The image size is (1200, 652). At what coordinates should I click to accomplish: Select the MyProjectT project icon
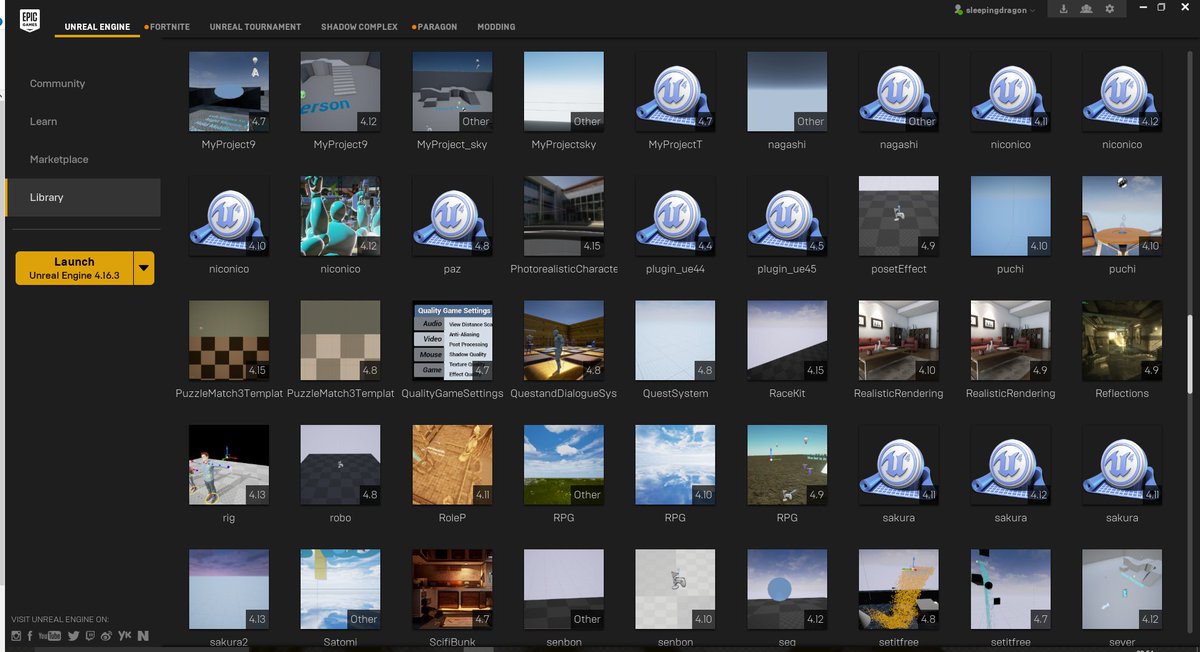coord(675,92)
